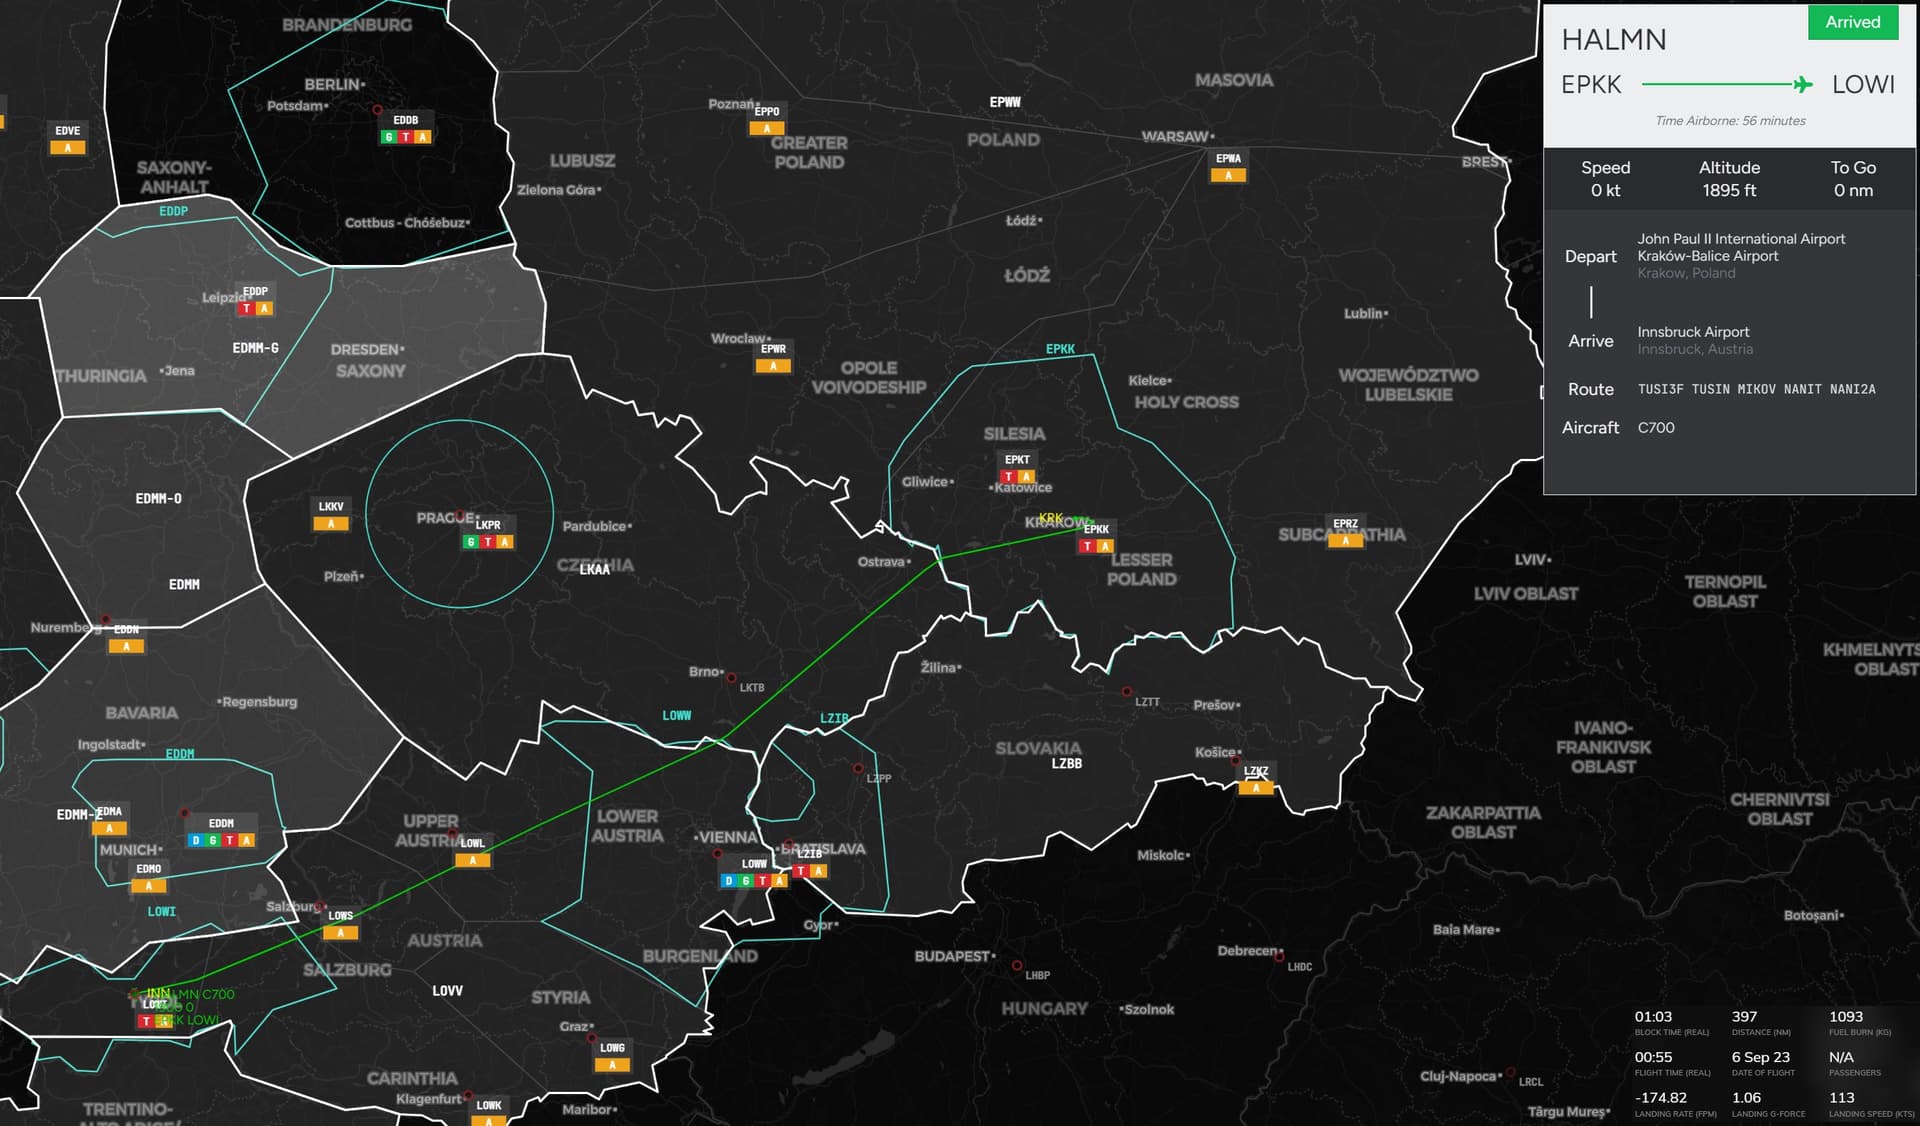Click the EDVE ATIS badge
The width and height of the screenshot is (1920, 1126).
click(68, 148)
